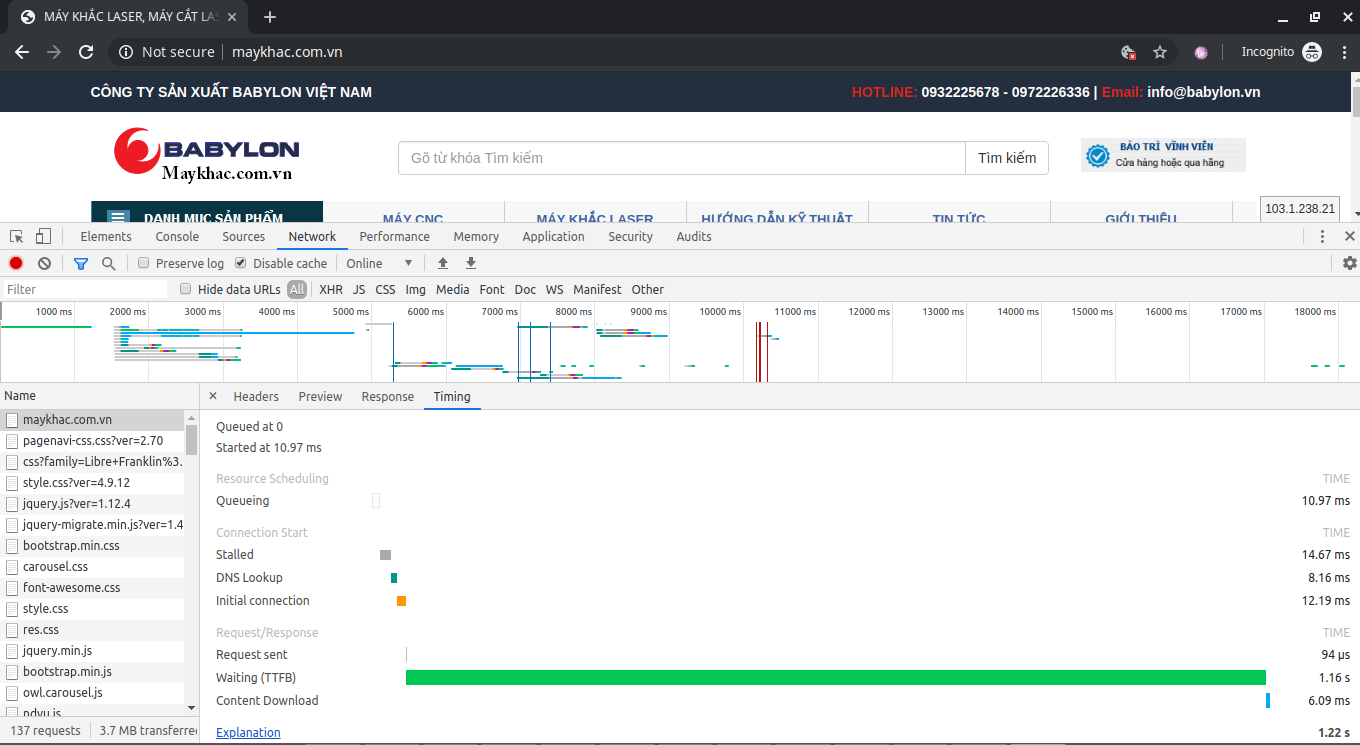Check the Hide data URLs checkbox
The image size is (1360, 745).
tap(185, 289)
